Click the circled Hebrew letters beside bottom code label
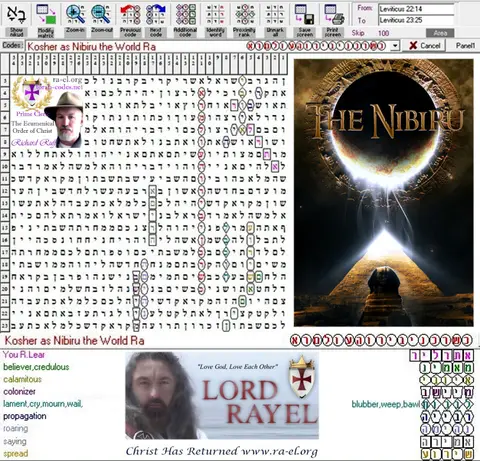Screen dimensions: 480x461 pos(381,340)
